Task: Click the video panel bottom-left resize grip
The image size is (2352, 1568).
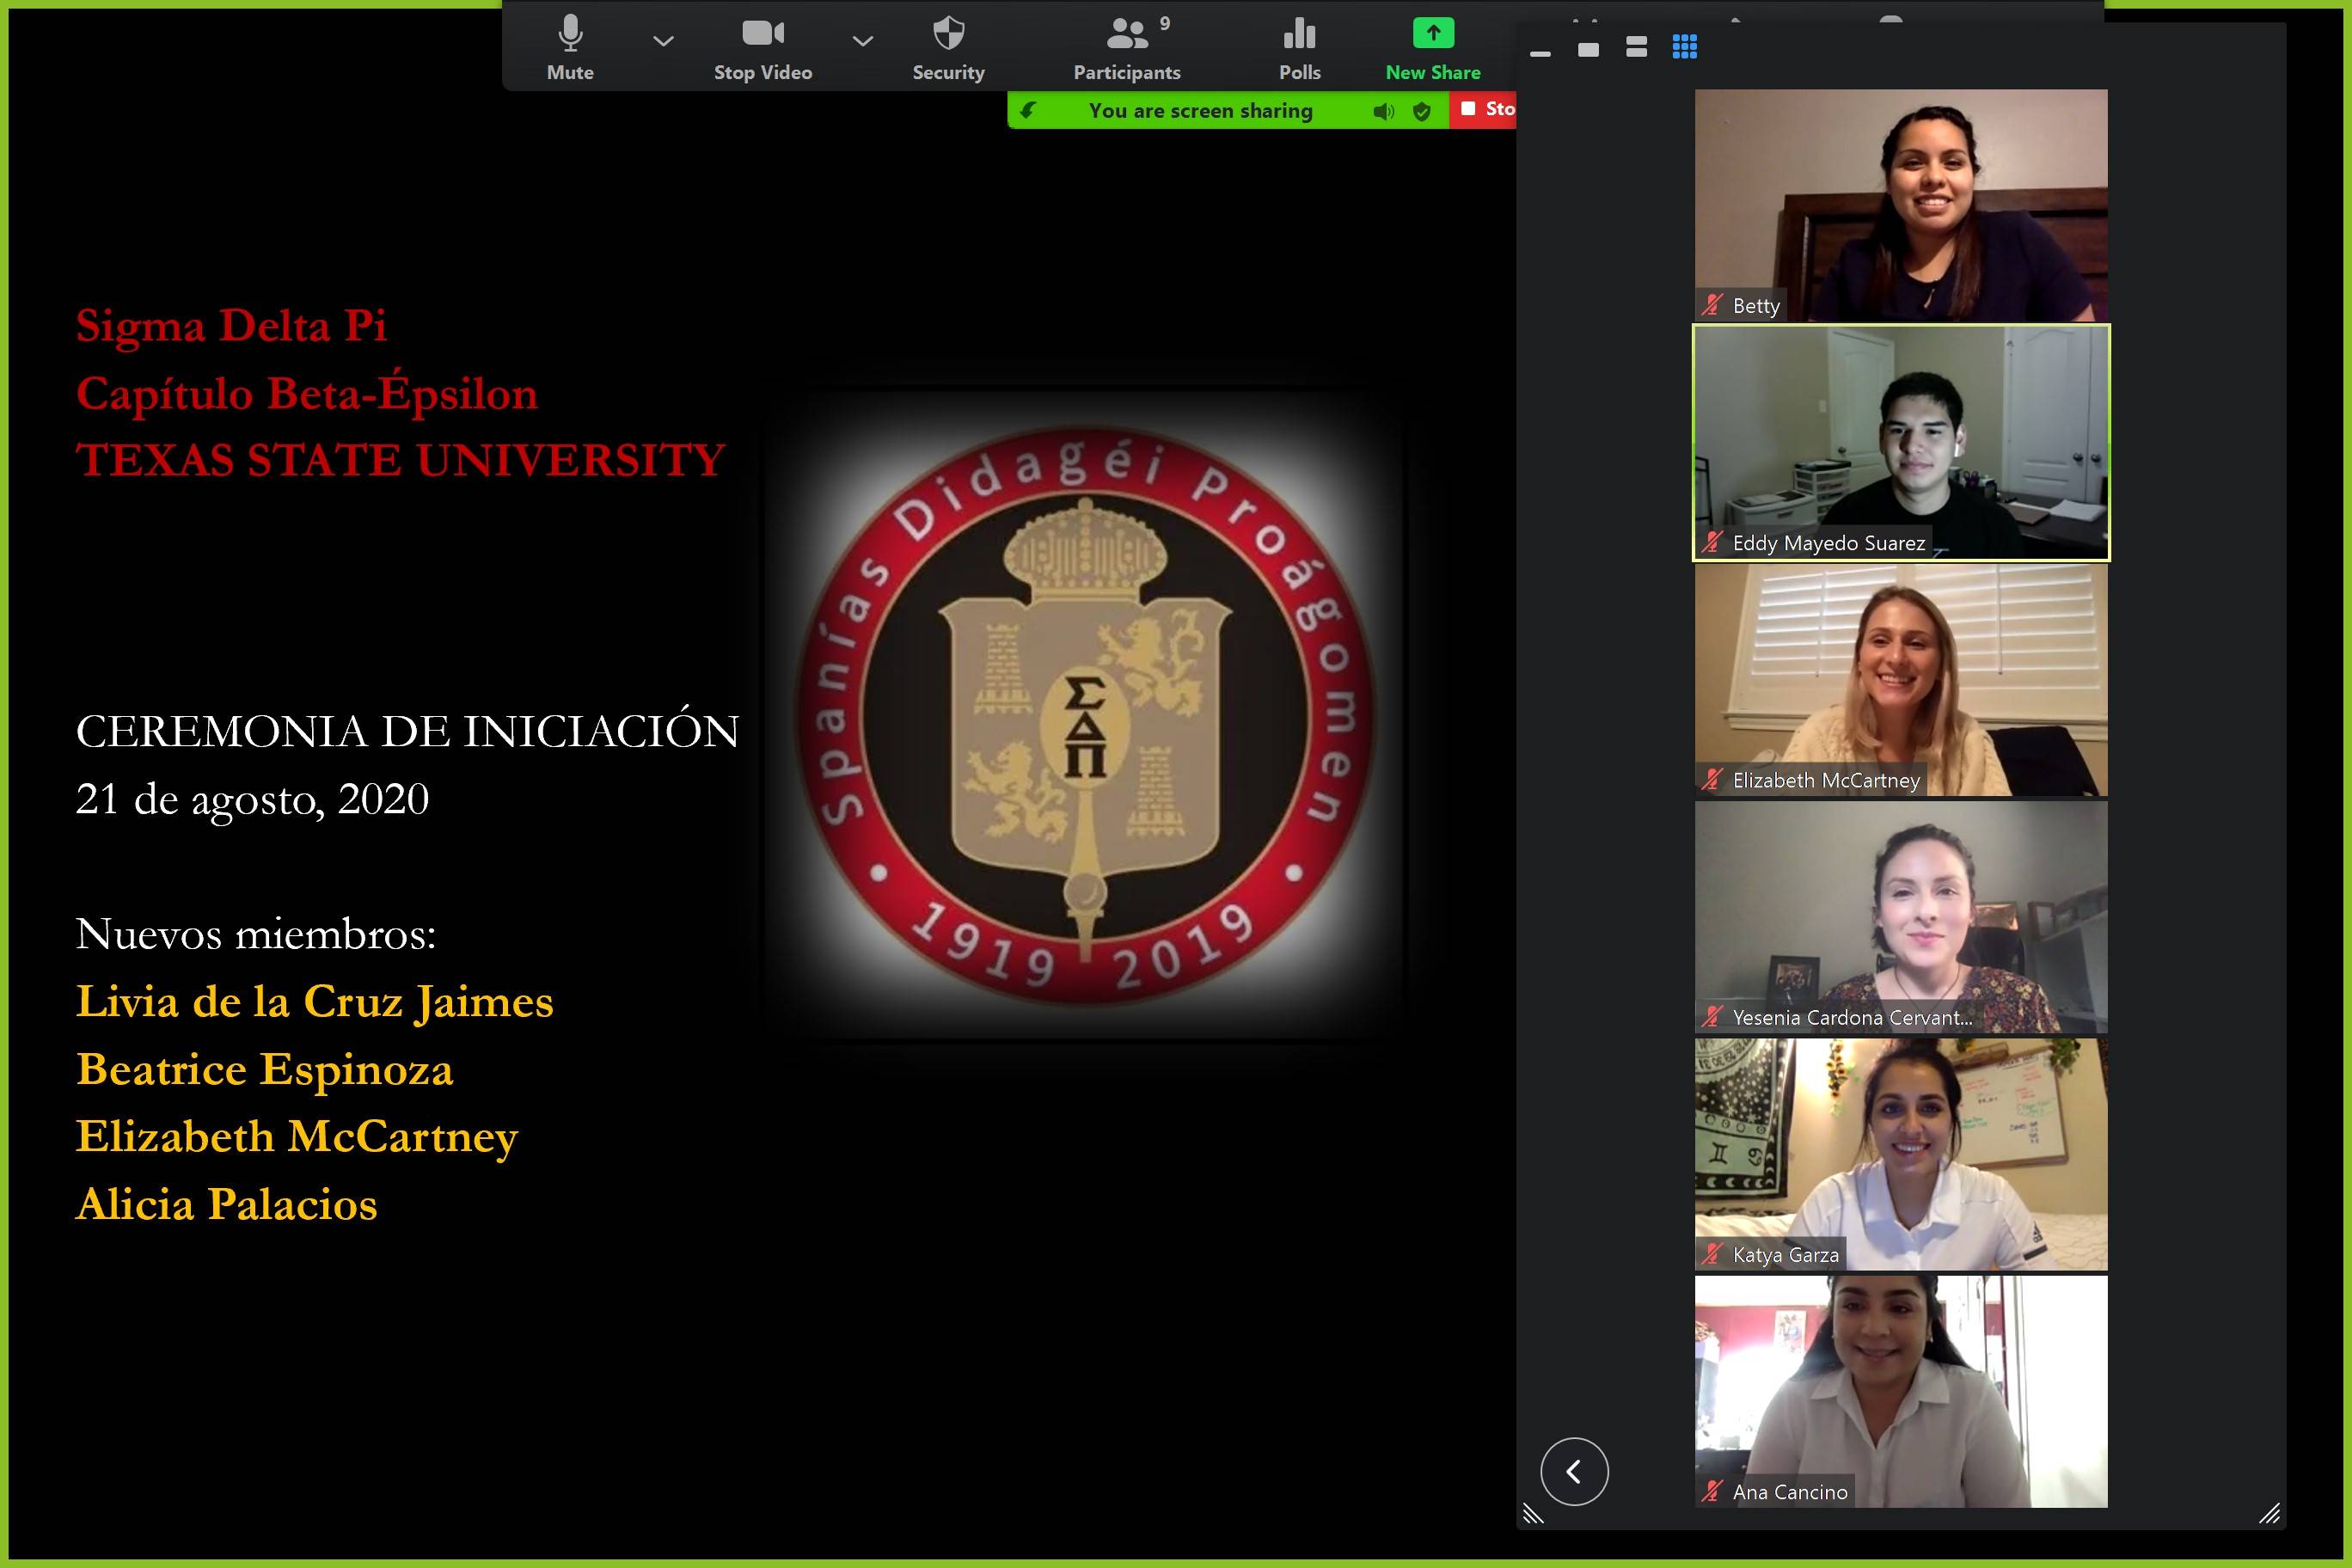Action: tap(1533, 1513)
